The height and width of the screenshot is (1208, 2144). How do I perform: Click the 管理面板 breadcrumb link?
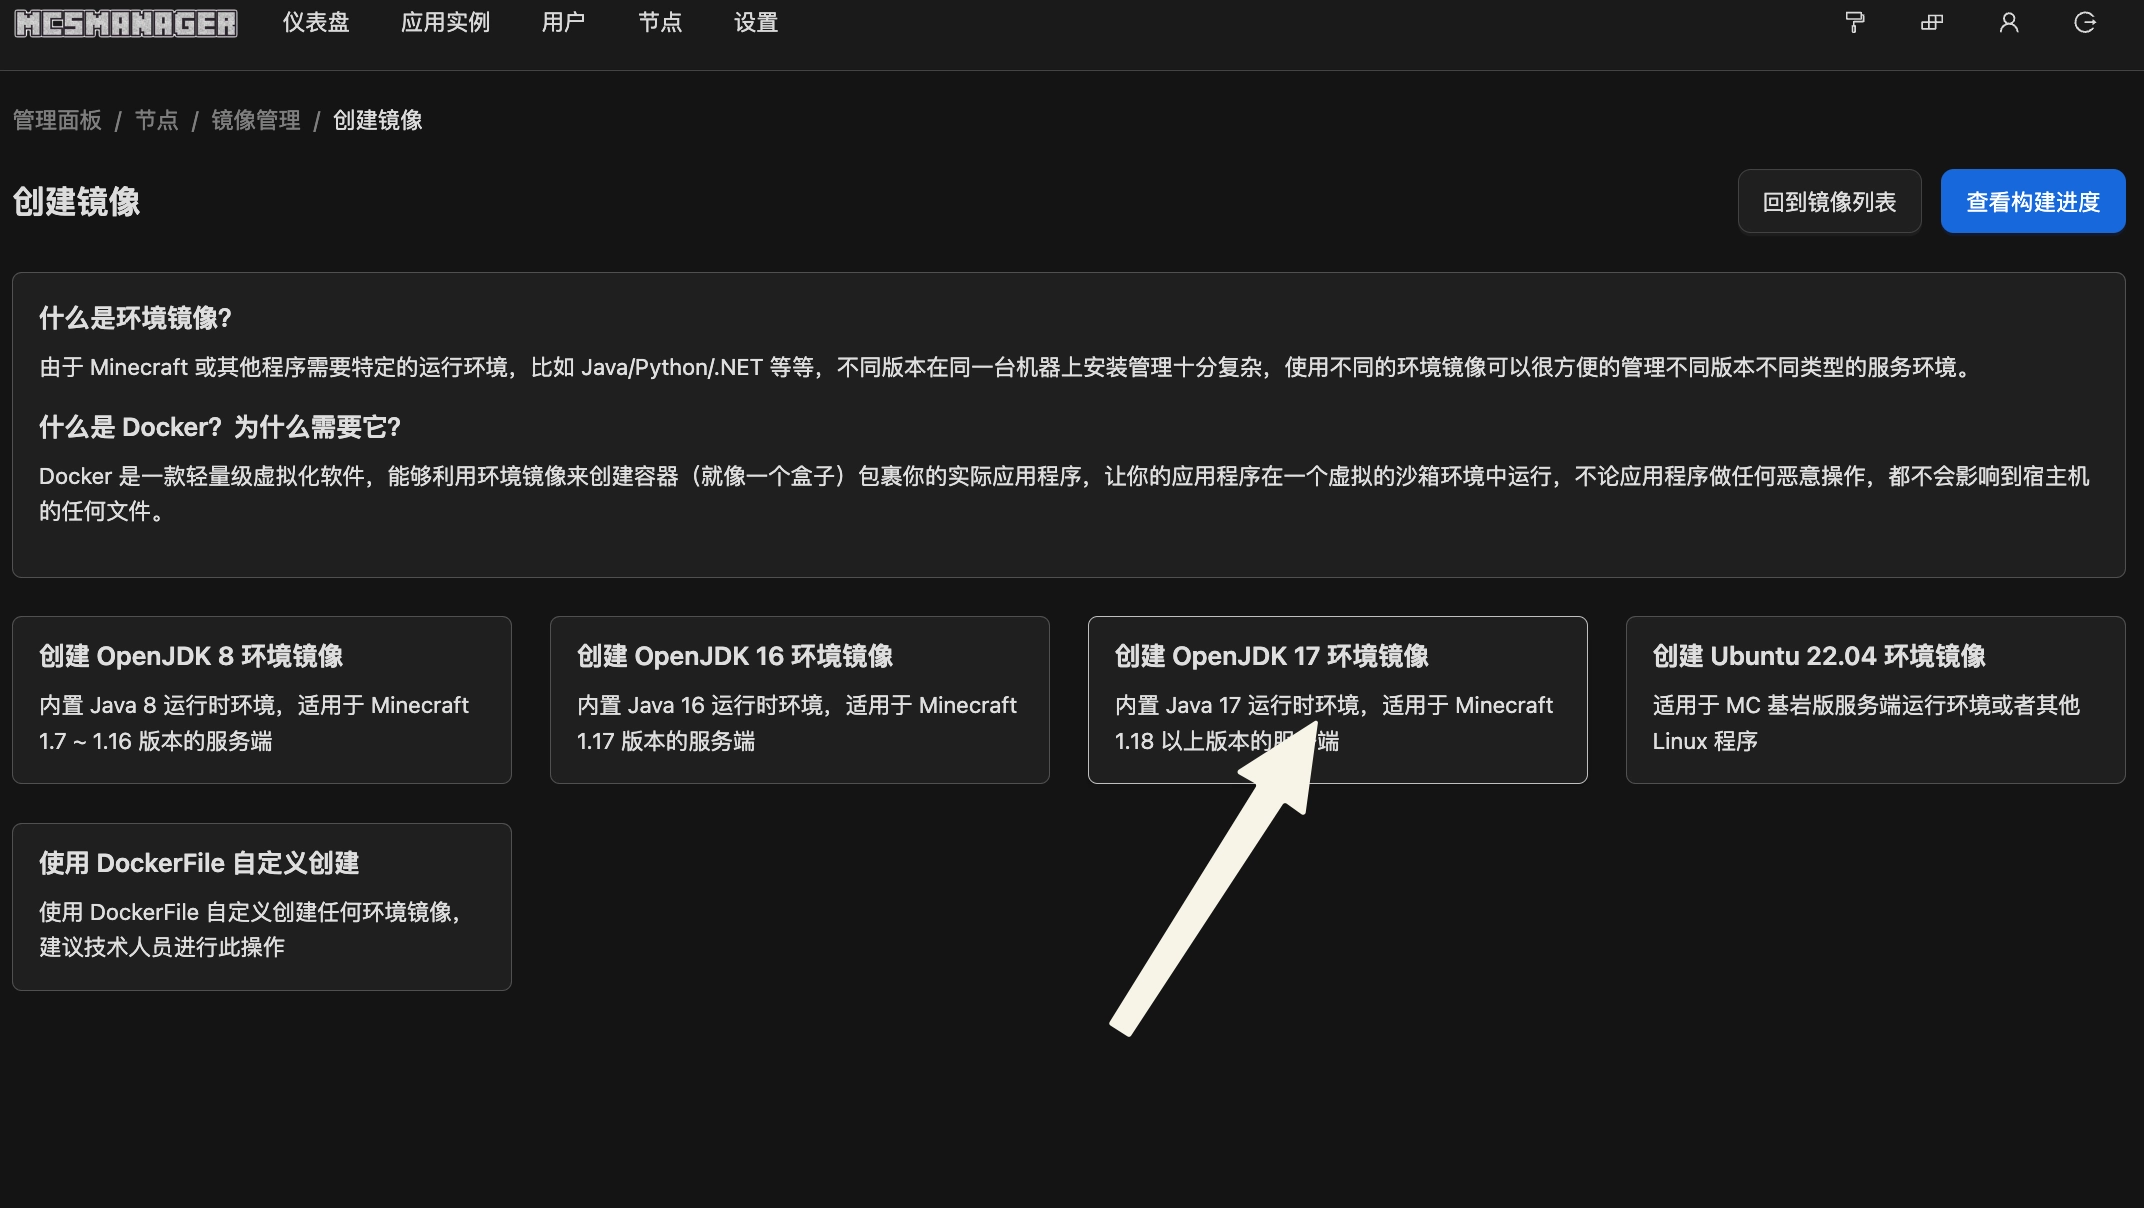click(x=57, y=121)
